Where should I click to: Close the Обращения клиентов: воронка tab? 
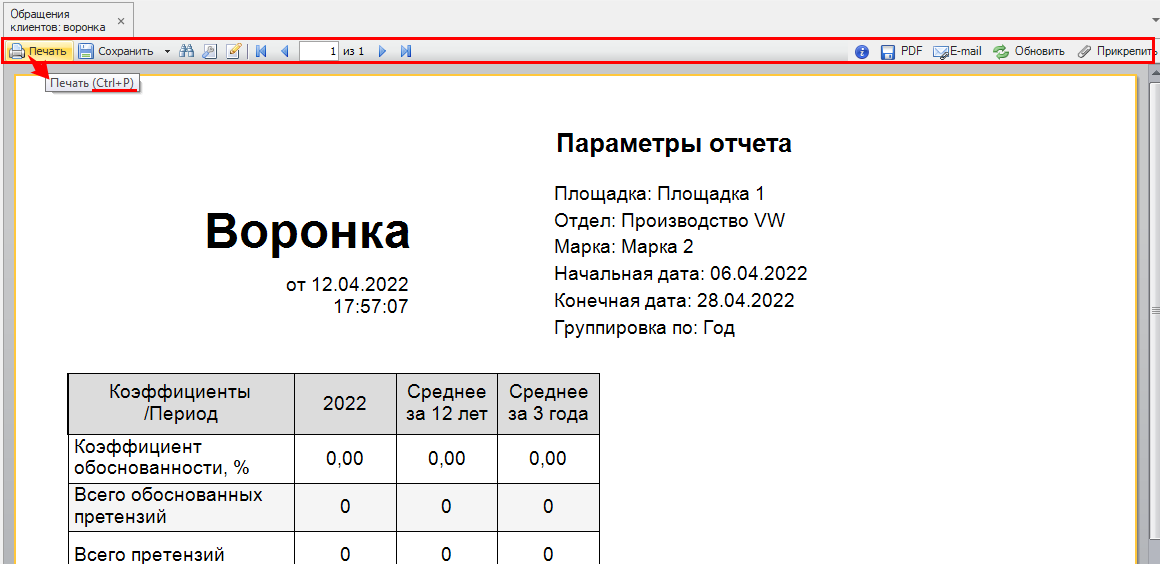click(121, 21)
